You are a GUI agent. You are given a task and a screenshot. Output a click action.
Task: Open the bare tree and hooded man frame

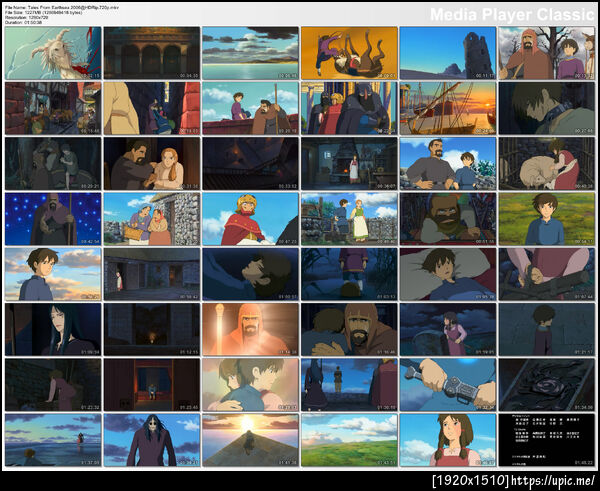pyautogui.click(x=547, y=53)
